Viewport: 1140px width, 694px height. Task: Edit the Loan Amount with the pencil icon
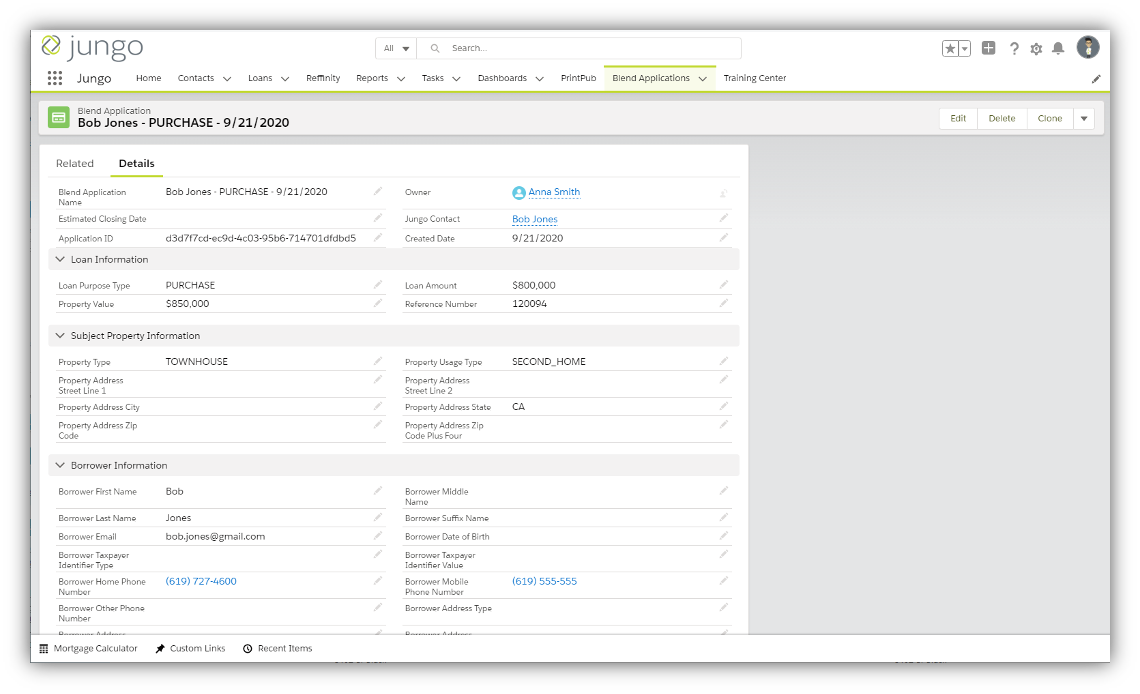click(723, 285)
